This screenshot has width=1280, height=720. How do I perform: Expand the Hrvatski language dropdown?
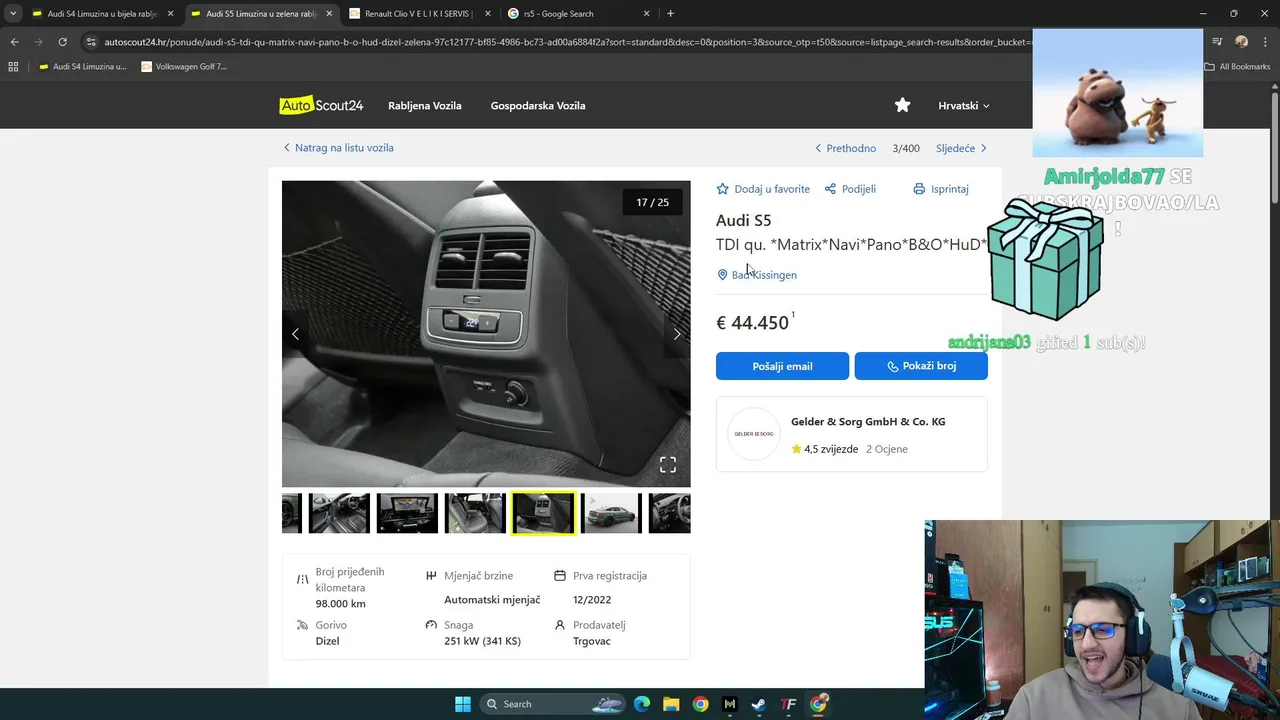[x=964, y=105]
